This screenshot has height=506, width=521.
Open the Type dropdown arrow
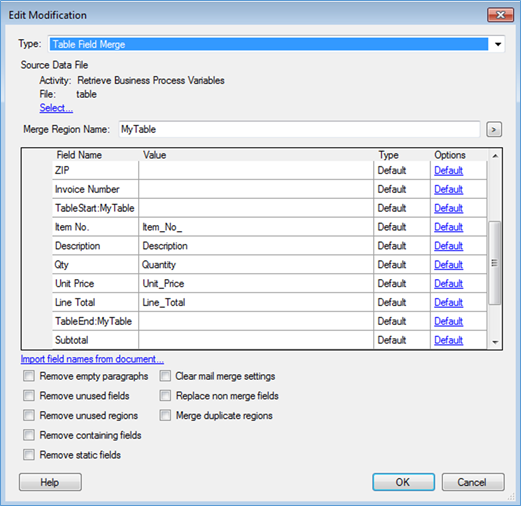point(498,44)
